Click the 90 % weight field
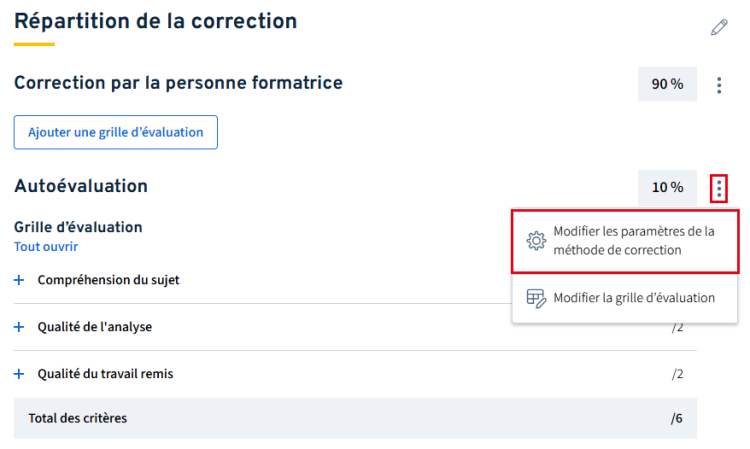 (667, 84)
